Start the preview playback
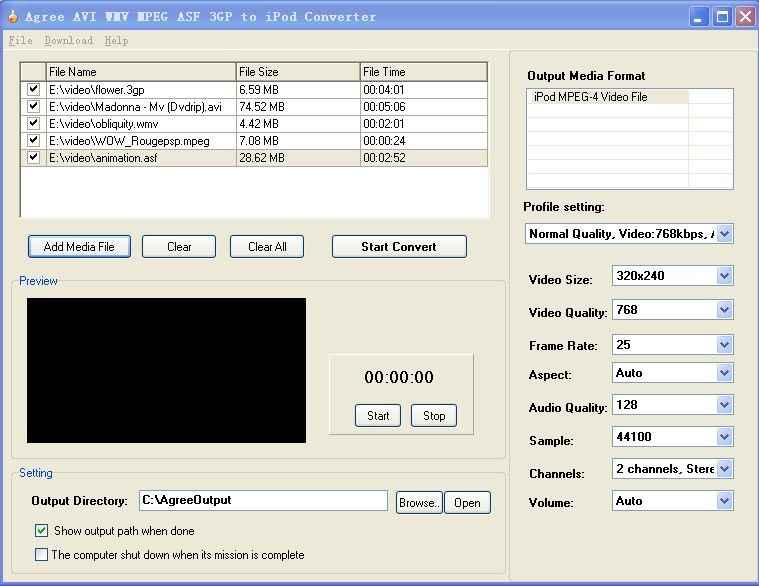 (378, 416)
